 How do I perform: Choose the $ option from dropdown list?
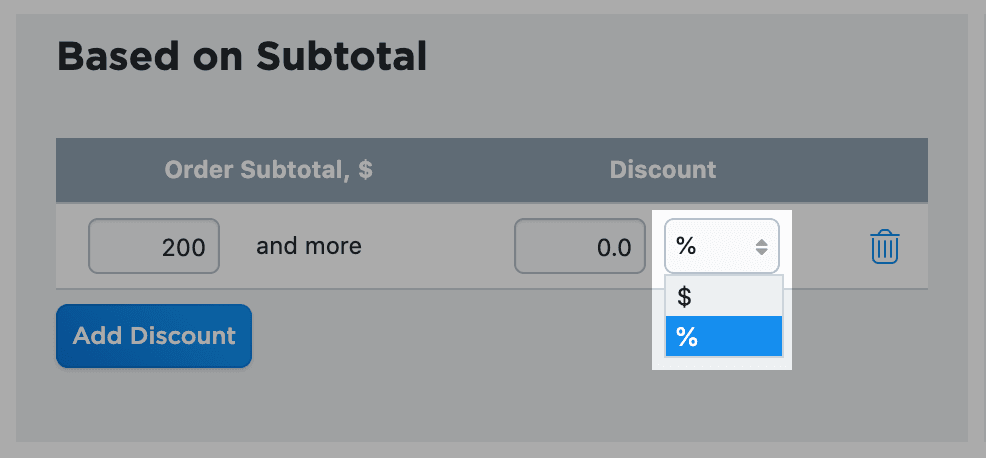click(x=723, y=296)
